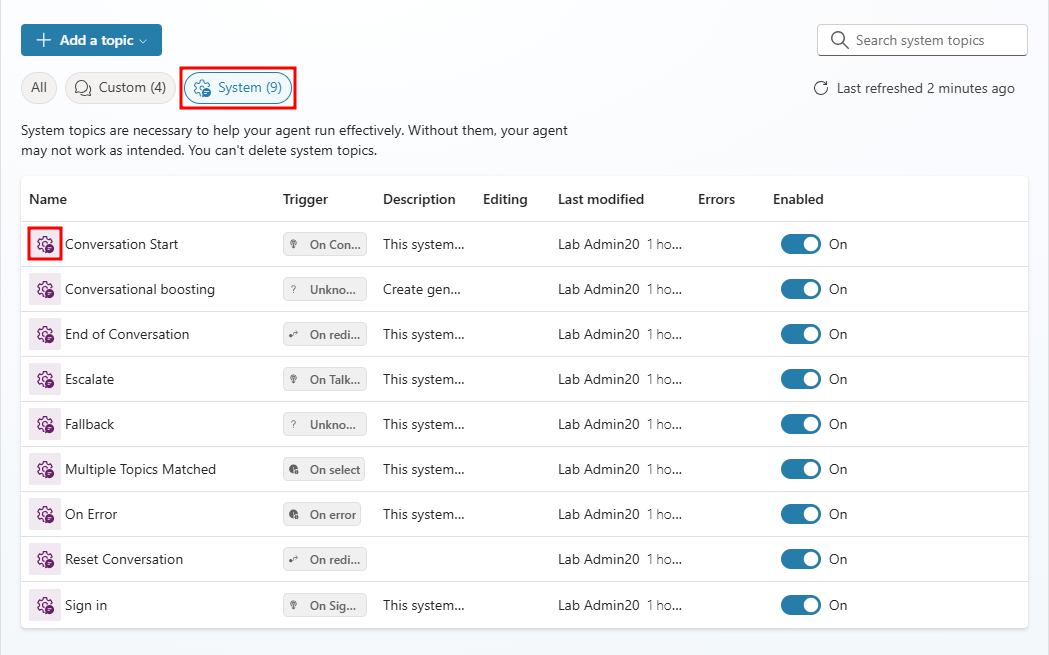Screen dimensions: 1049x655
Task: Click the magnifier icon in search box
Action: pos(840,40)
